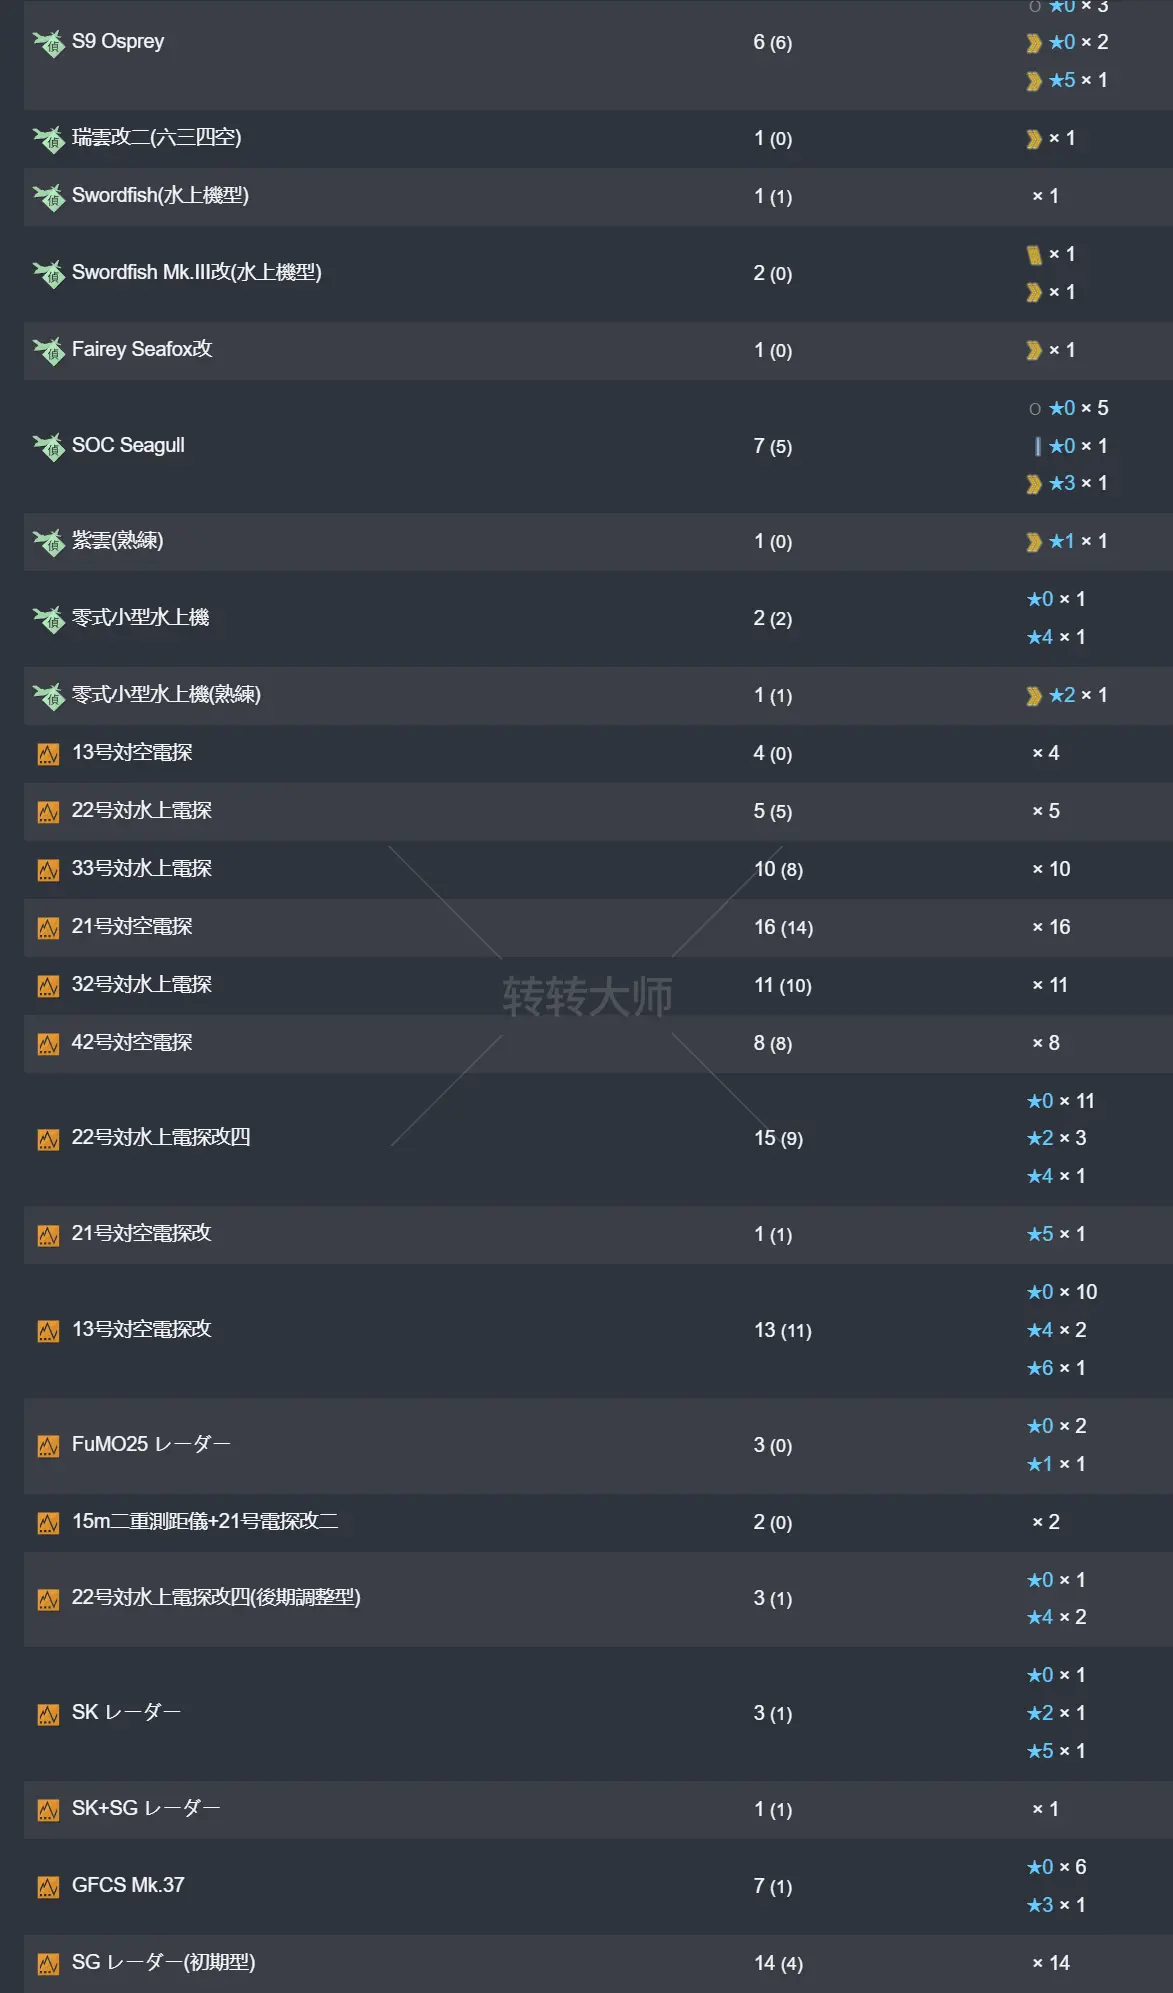Viewport: 1173px width, 1993px height.
Task: Click the radar icon next to GFCS Mk.37
Action: [48, 1887]
